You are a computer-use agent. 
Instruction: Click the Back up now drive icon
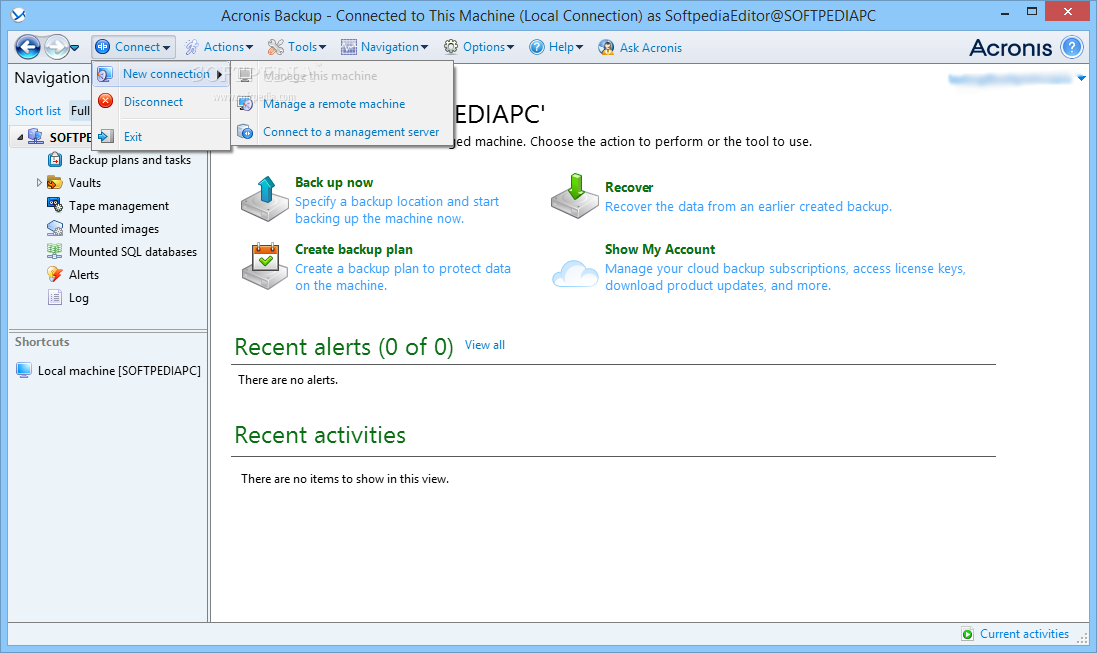[264, 199]
